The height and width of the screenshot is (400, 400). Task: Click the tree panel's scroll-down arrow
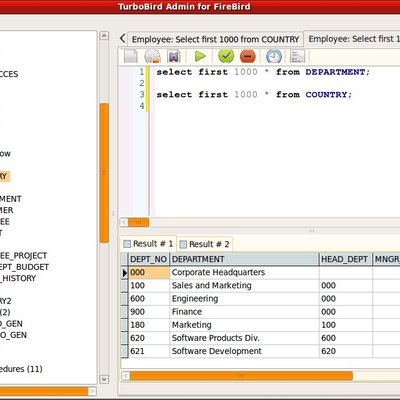(x=104, y=379)
